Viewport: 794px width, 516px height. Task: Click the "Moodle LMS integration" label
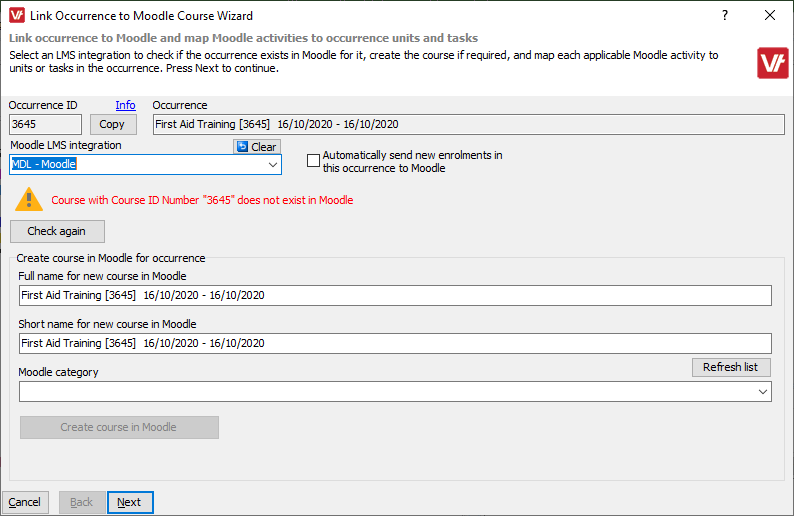coord(66,145)
